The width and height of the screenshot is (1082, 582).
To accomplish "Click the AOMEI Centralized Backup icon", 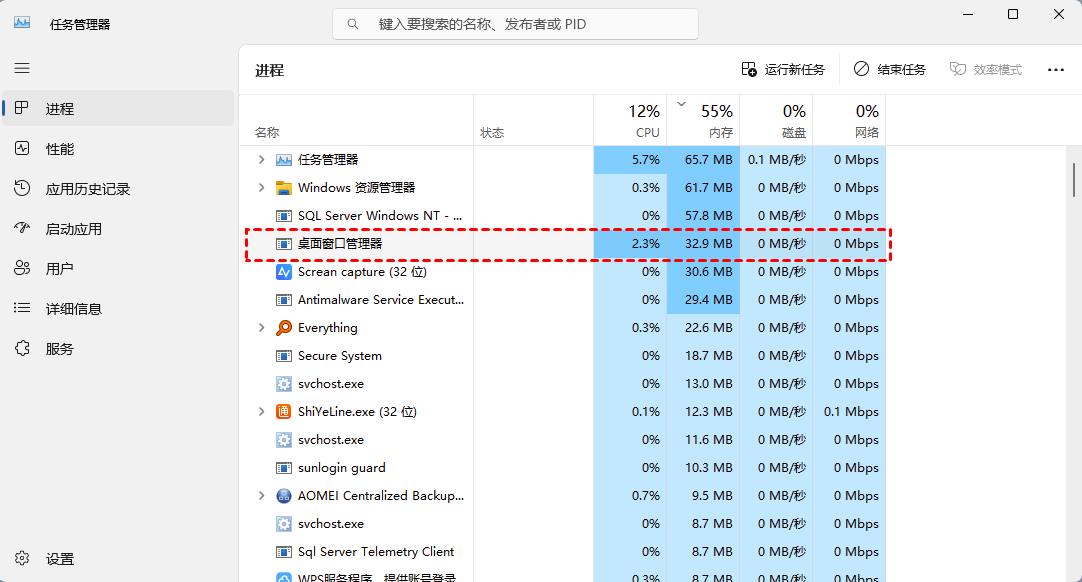I will pyautogui.click(x=284, y=496).
